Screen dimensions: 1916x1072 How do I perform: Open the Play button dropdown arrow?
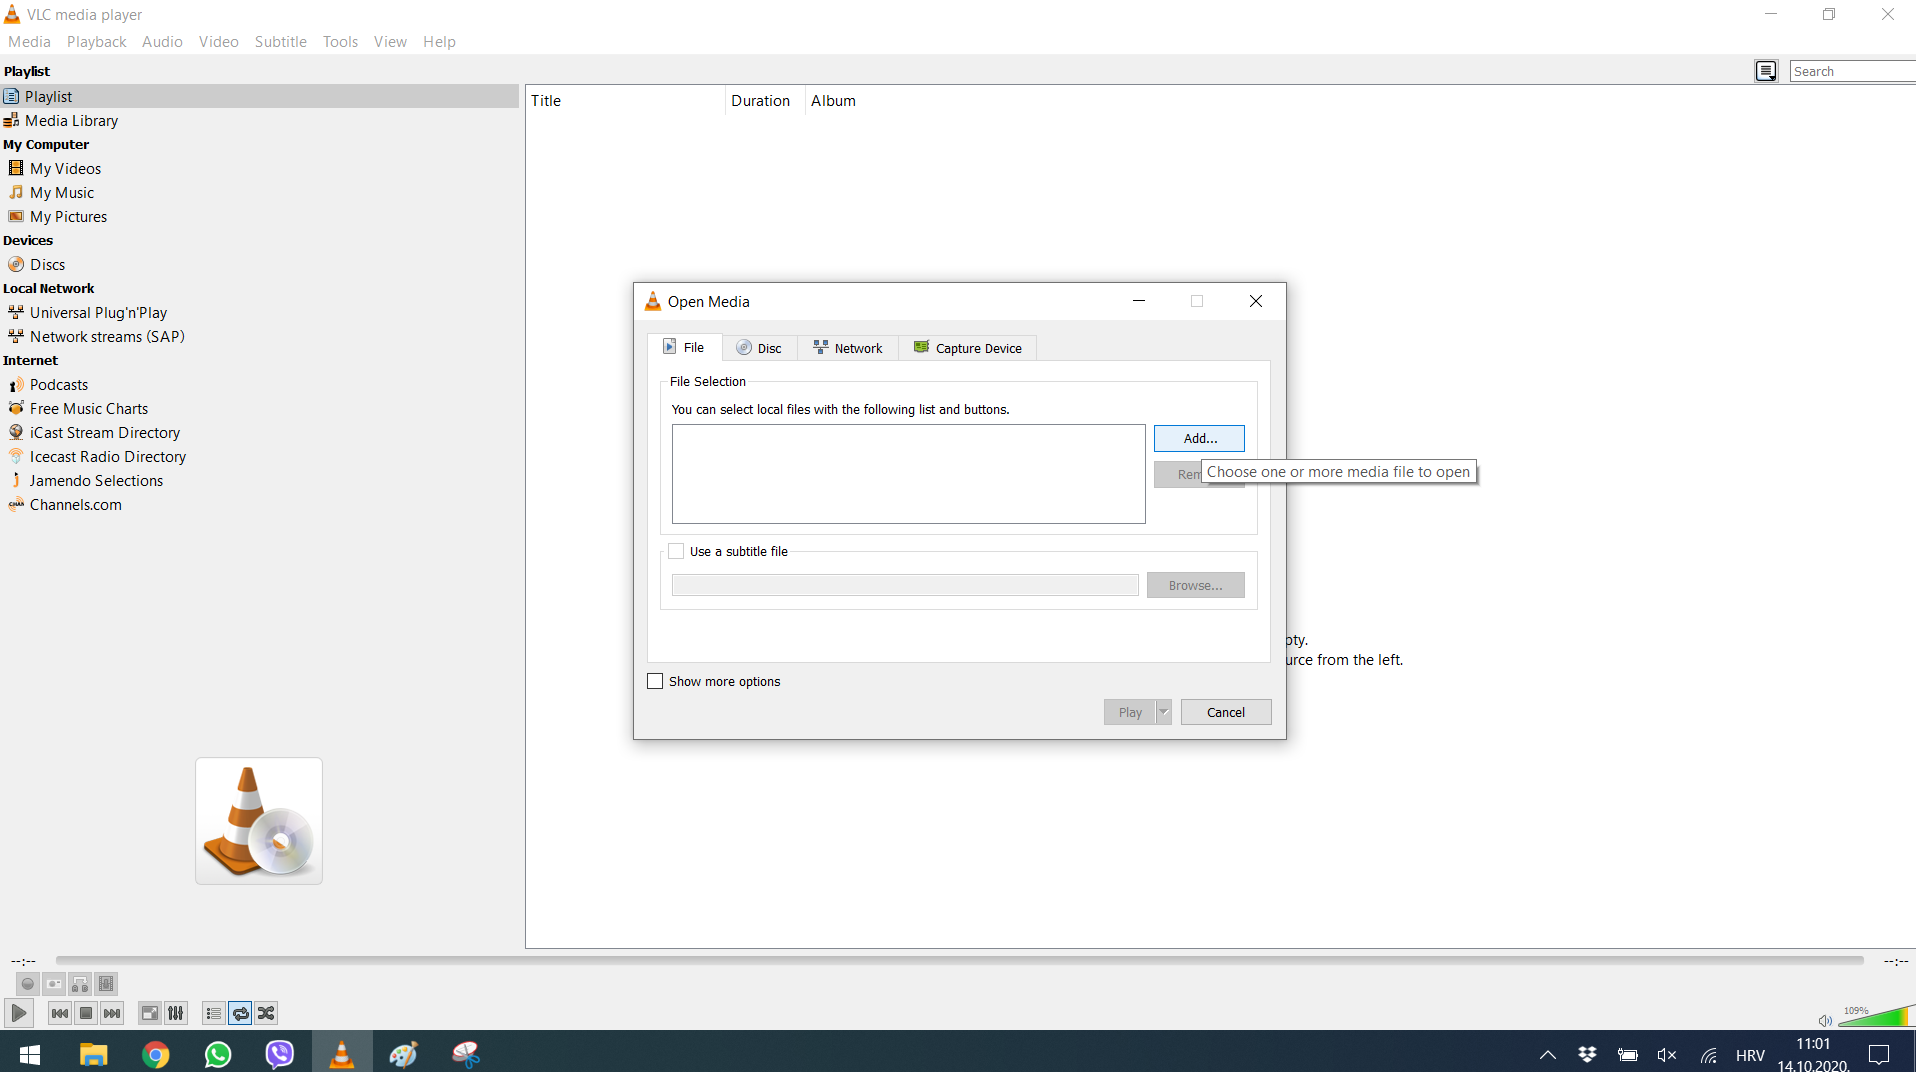click(x=1164, y=712)
